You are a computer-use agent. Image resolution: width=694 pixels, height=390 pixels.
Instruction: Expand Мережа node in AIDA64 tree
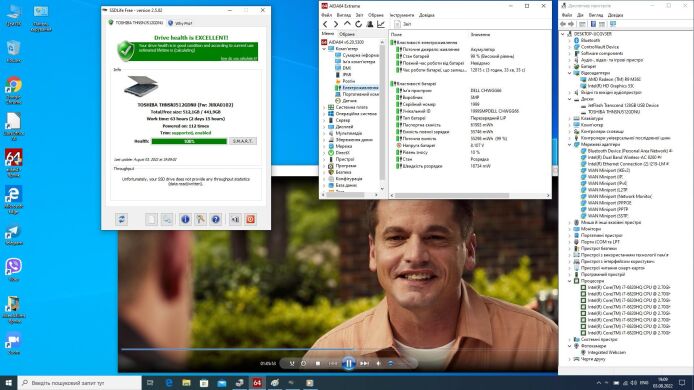tap(324, 146)
